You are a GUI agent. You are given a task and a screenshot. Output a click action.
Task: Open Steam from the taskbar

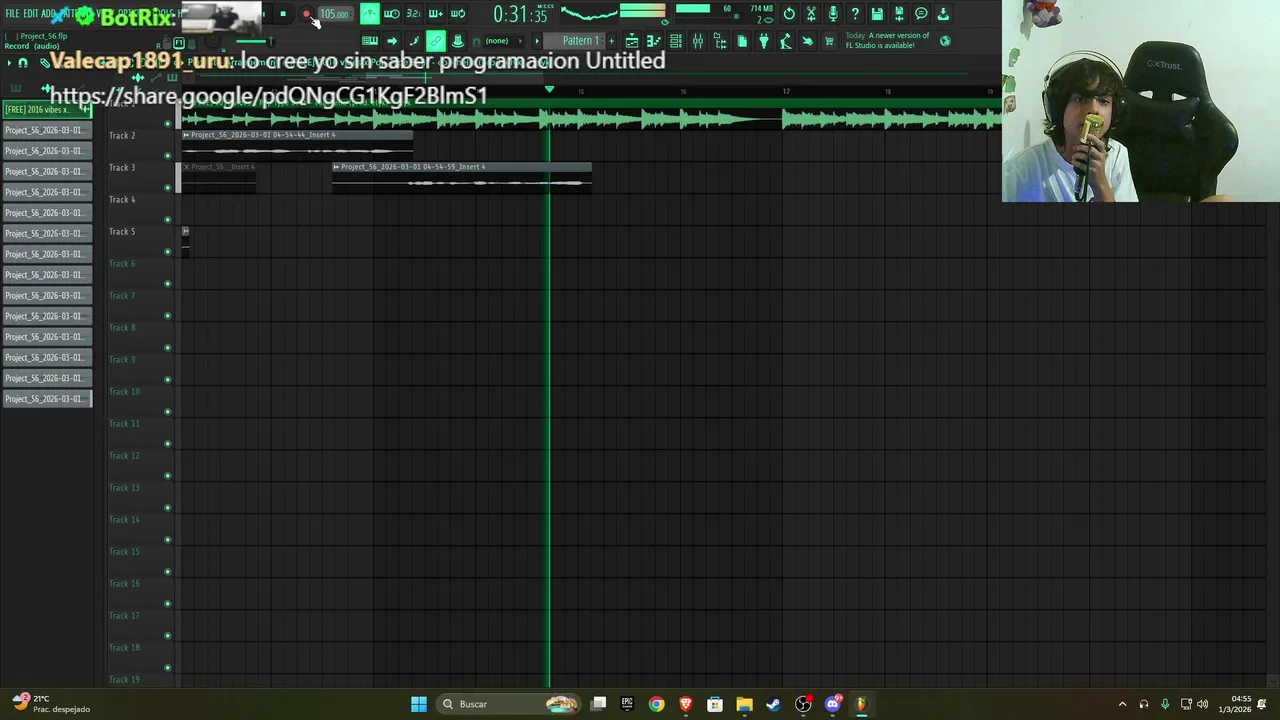click(x=773, y=704)
